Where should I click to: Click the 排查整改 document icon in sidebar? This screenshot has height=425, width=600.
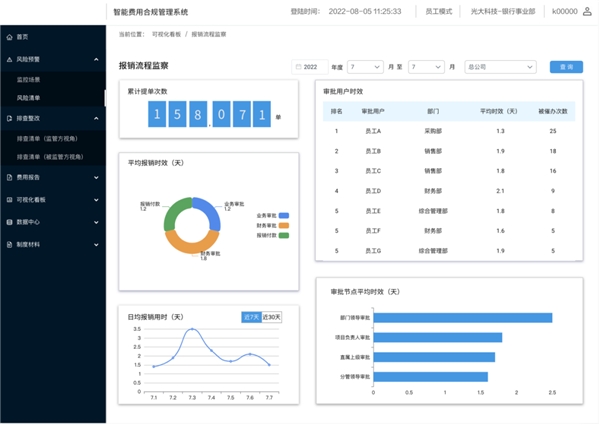coord(9,118)
